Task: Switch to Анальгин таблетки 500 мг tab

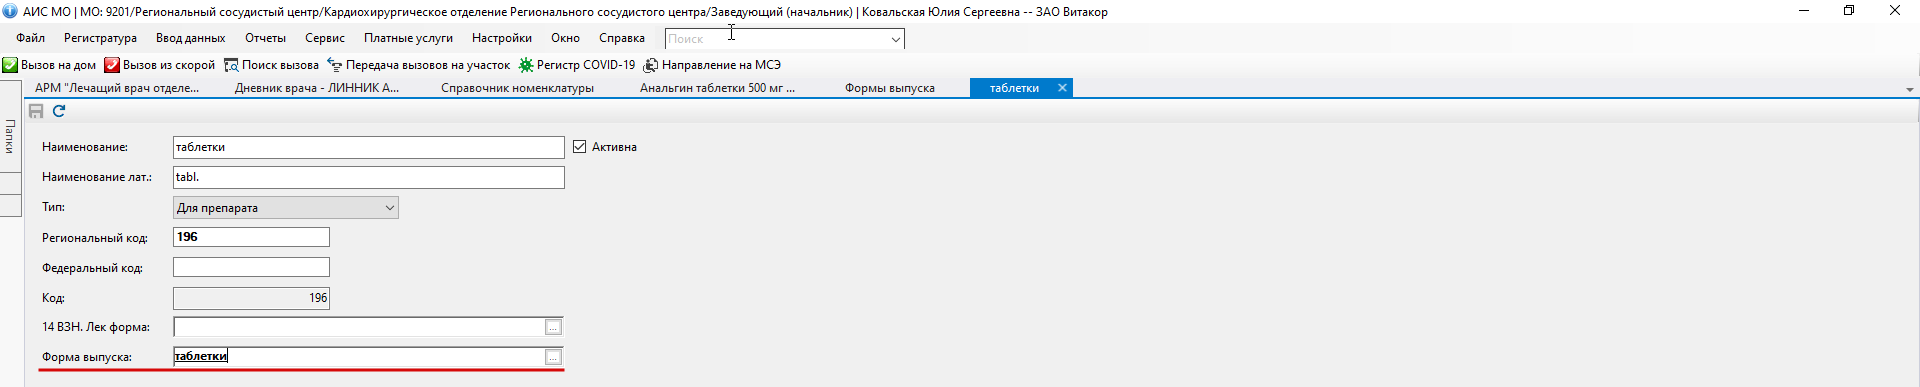Action: click(717, 88)
